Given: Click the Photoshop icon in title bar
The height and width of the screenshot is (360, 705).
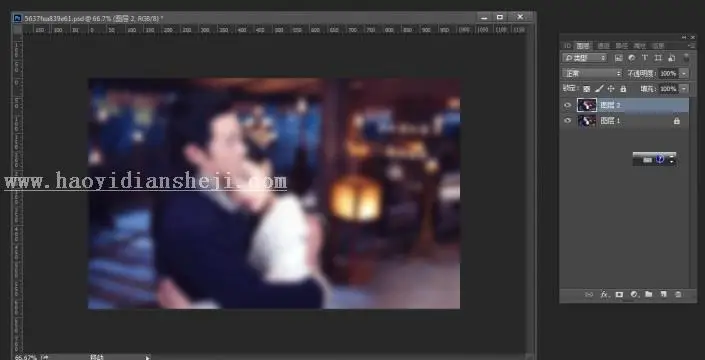Looking at the screenshot, I should [x=18, y=18].
